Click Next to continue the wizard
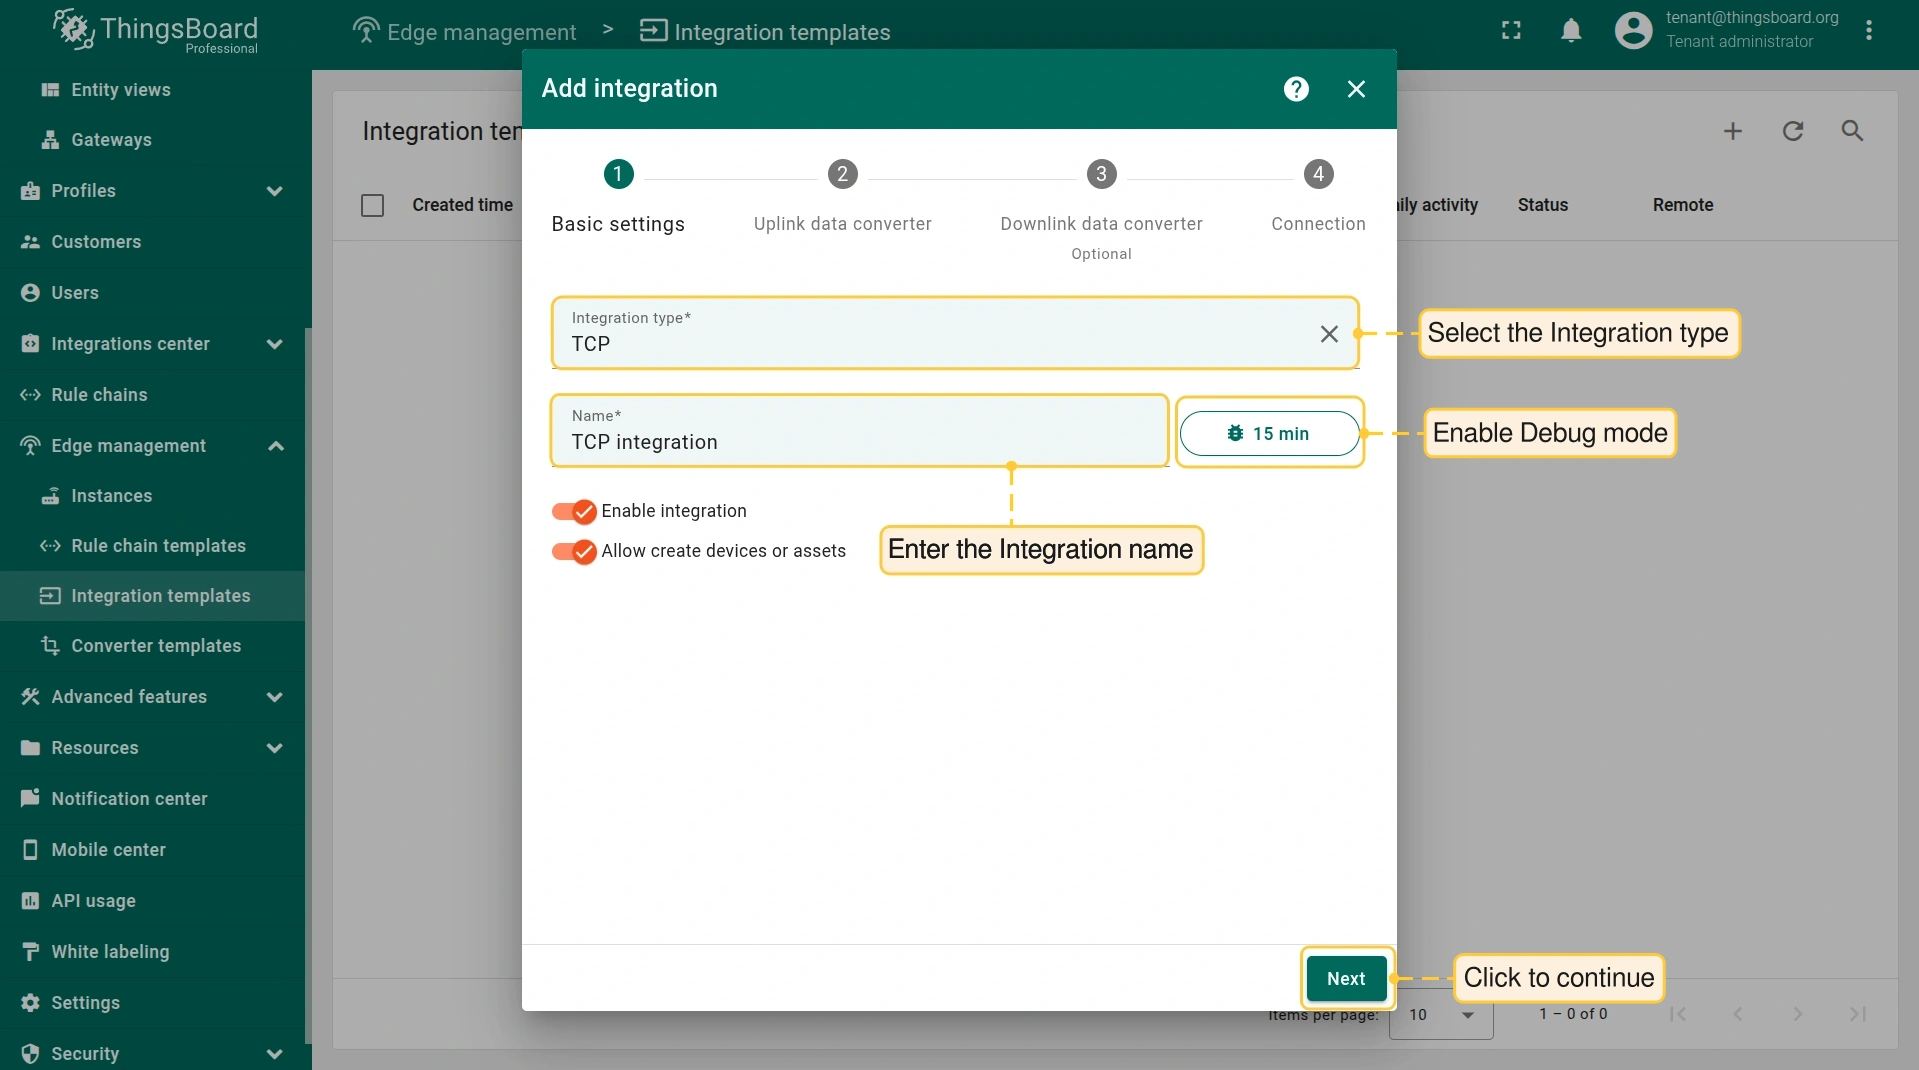Viewport: 1919px width, 1070px height. (x=1346, y=979)
